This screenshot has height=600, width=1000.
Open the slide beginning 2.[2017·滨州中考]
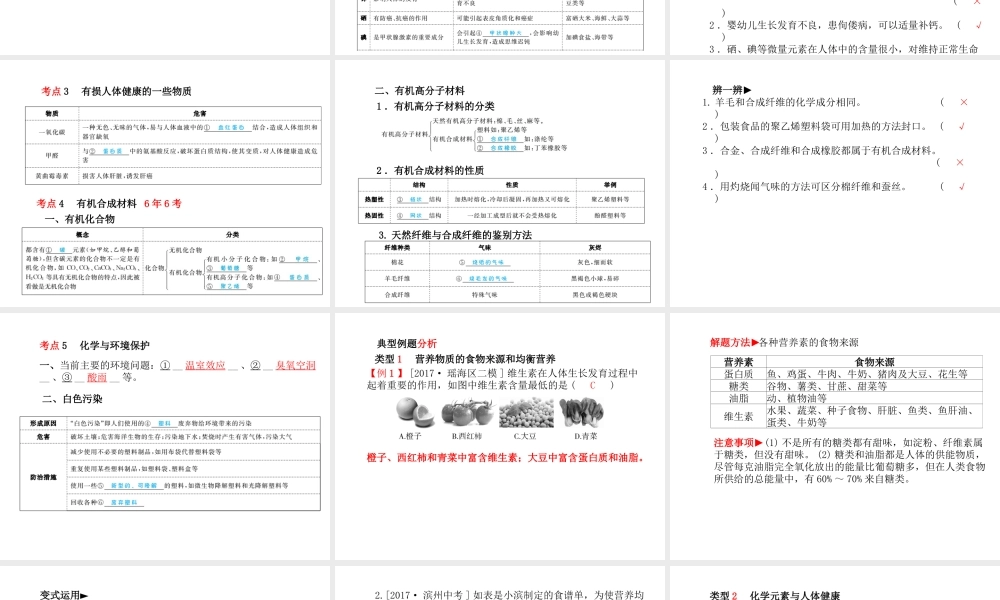500,583
